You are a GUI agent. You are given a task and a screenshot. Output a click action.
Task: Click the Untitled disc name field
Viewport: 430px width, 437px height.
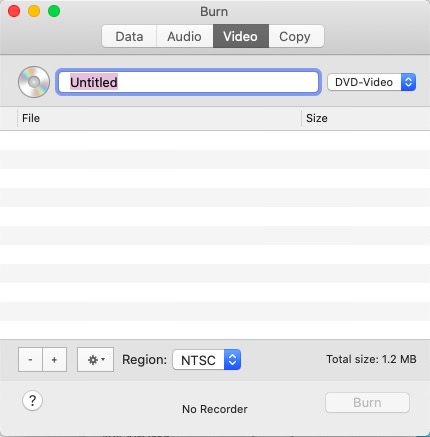pyautogui.click(x=189, y=82)
